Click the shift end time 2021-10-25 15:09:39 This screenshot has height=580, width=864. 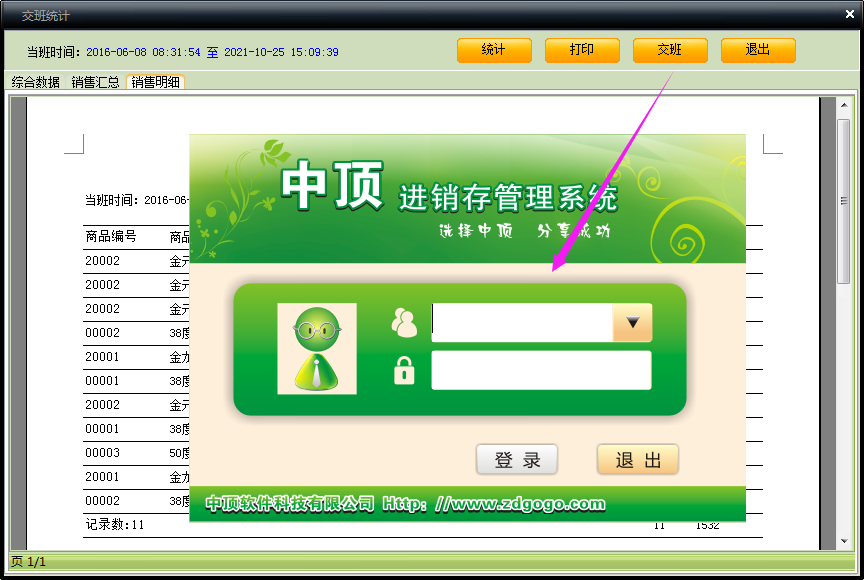click(x=281, y=52)
